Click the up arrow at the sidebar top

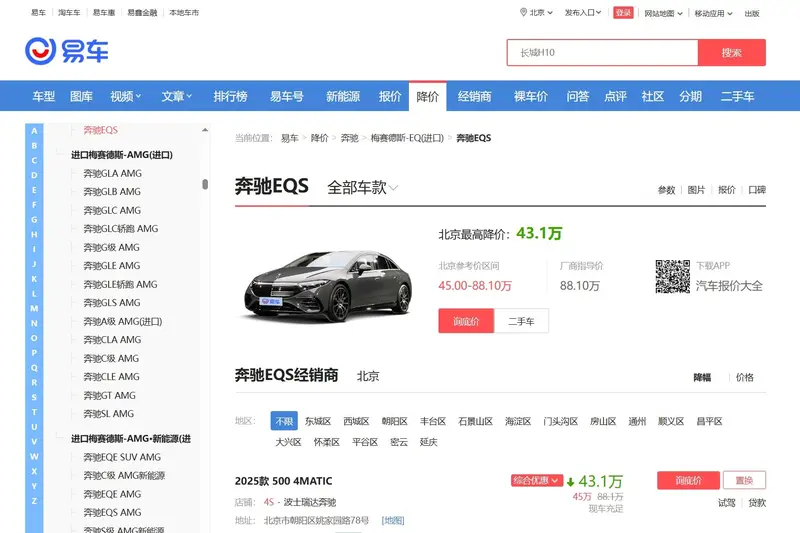(205, 130)
